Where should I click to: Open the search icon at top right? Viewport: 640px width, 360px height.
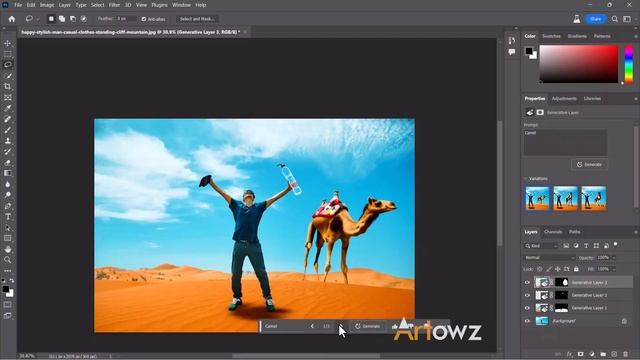pos(615,19)
